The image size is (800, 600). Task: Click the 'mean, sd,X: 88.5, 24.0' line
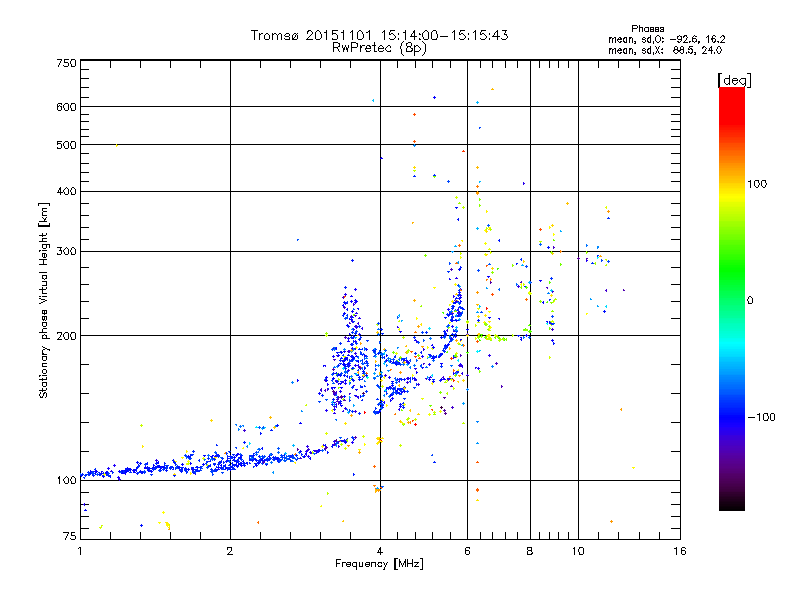665,50
